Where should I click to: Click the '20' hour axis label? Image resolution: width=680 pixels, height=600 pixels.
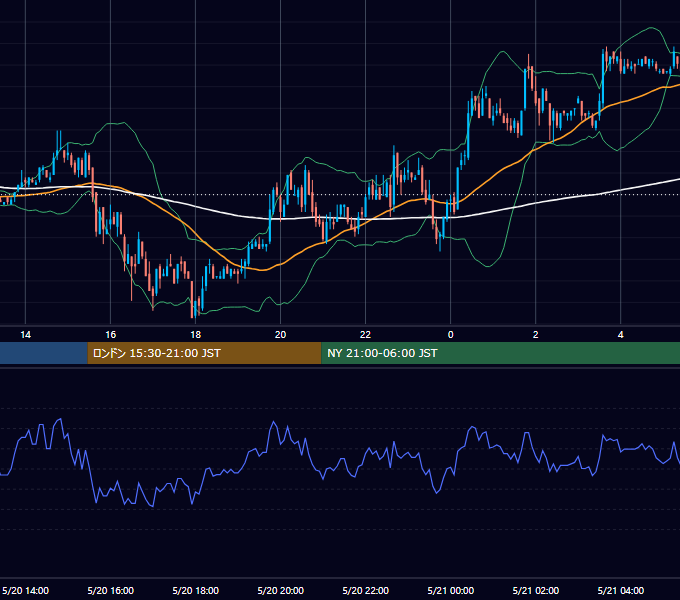pyautogui.click(x=281, y=335)
